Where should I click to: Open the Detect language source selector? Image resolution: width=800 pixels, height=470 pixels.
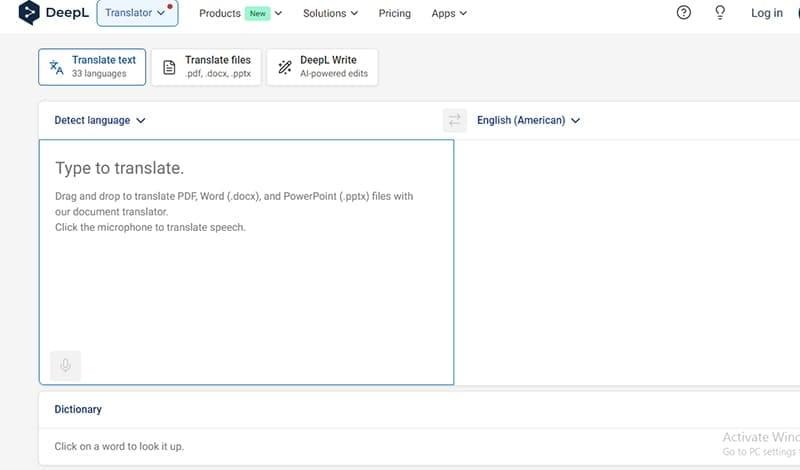tap(100, 120)
